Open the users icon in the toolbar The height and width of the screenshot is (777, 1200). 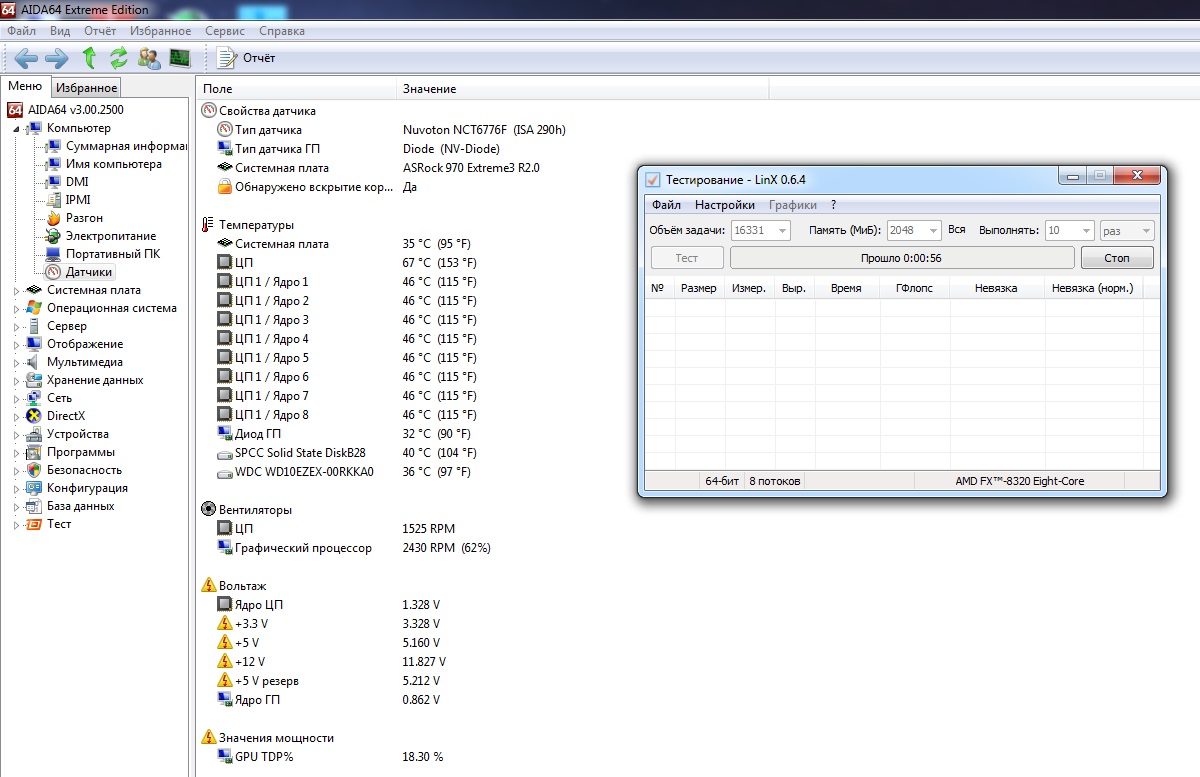pyautogui.click(x=149, y=57)
